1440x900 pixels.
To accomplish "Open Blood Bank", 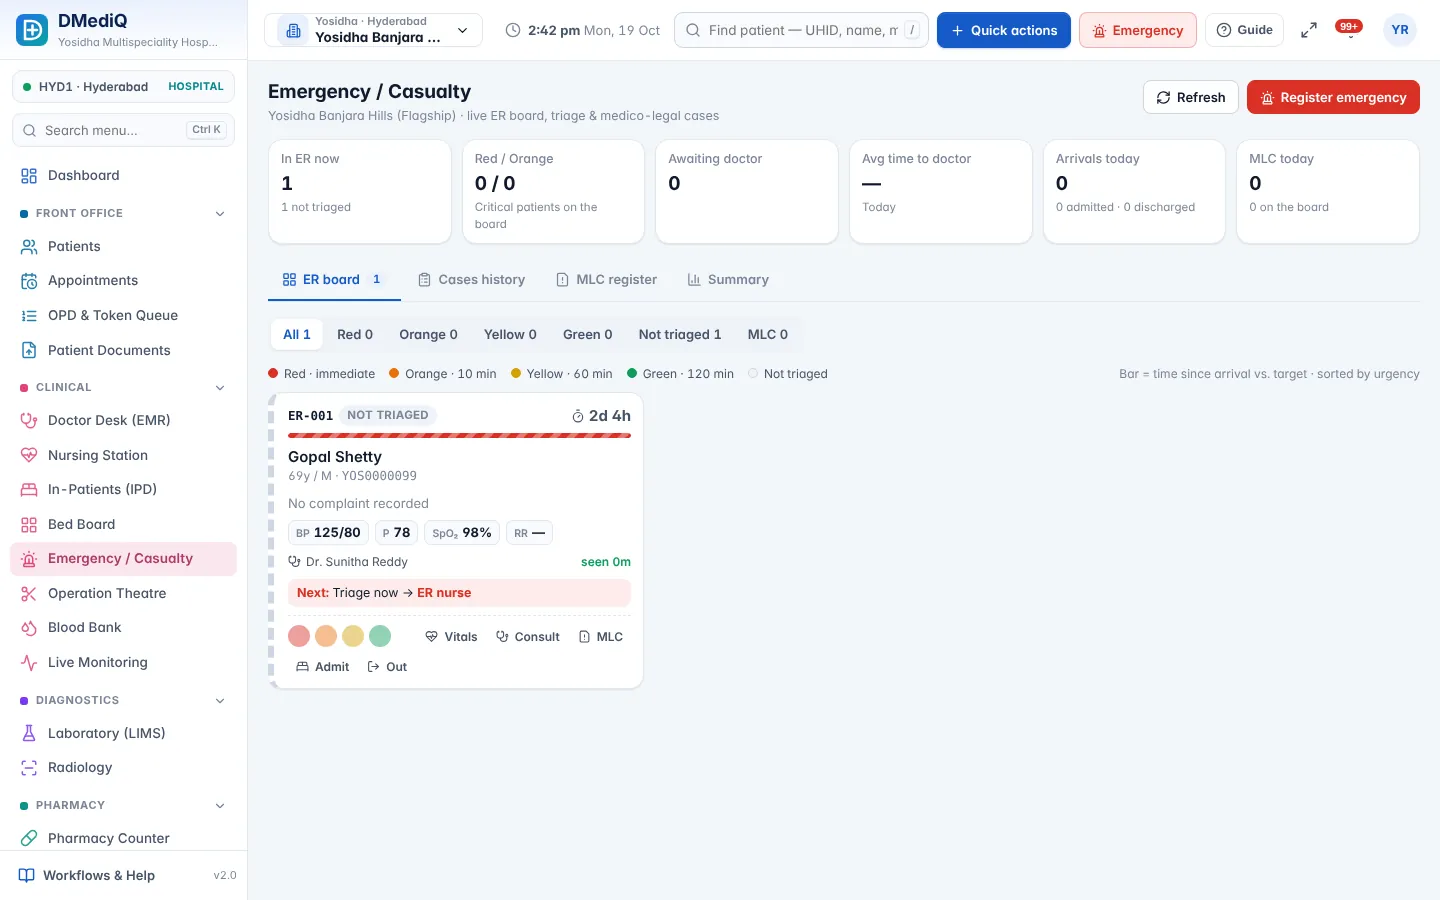I will pyautogui.click(x=123, y=627).
